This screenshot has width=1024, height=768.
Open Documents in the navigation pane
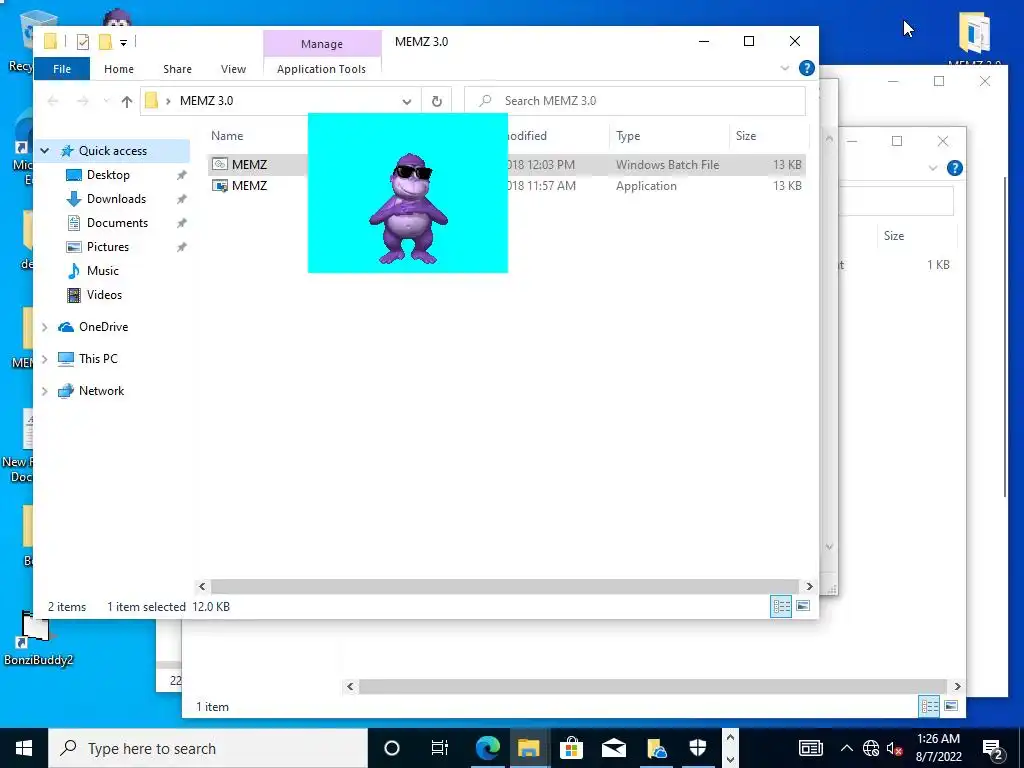point(117,223)
